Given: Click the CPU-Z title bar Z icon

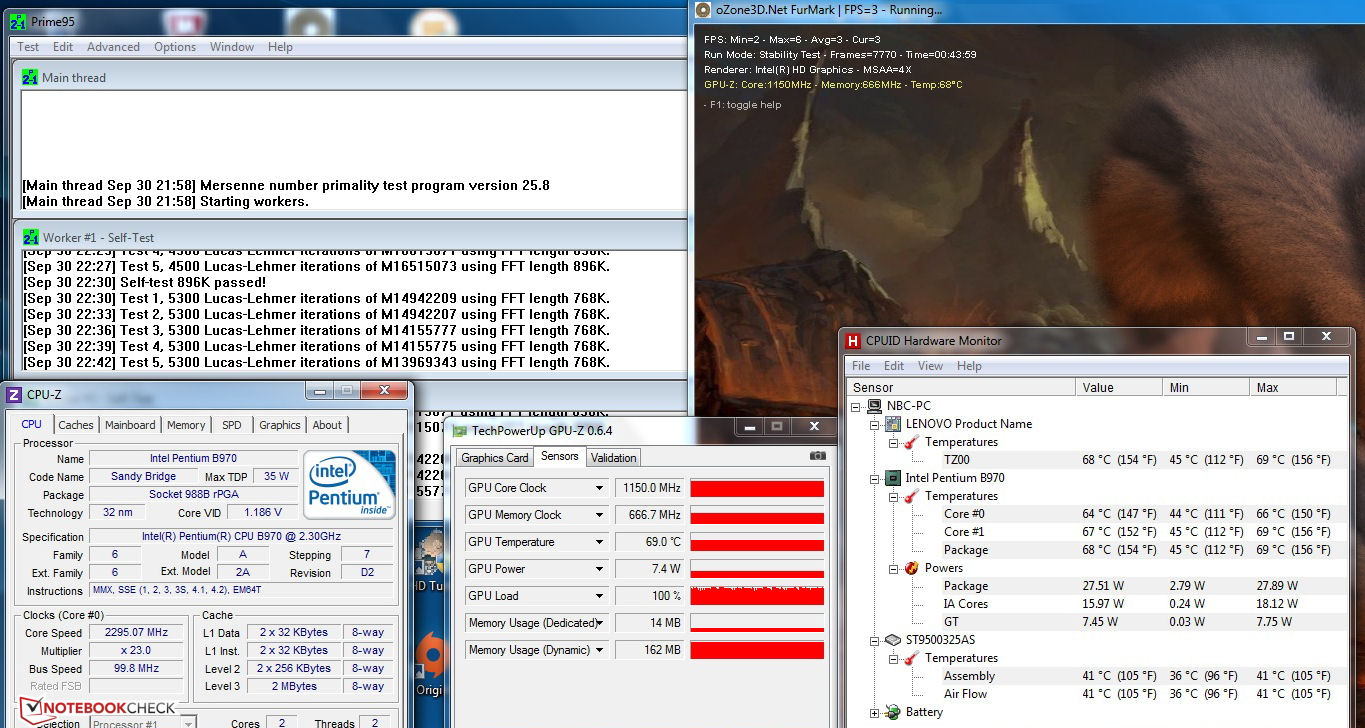Looking at the screenshot, I should pyautogui.click(x=14, y=395).
